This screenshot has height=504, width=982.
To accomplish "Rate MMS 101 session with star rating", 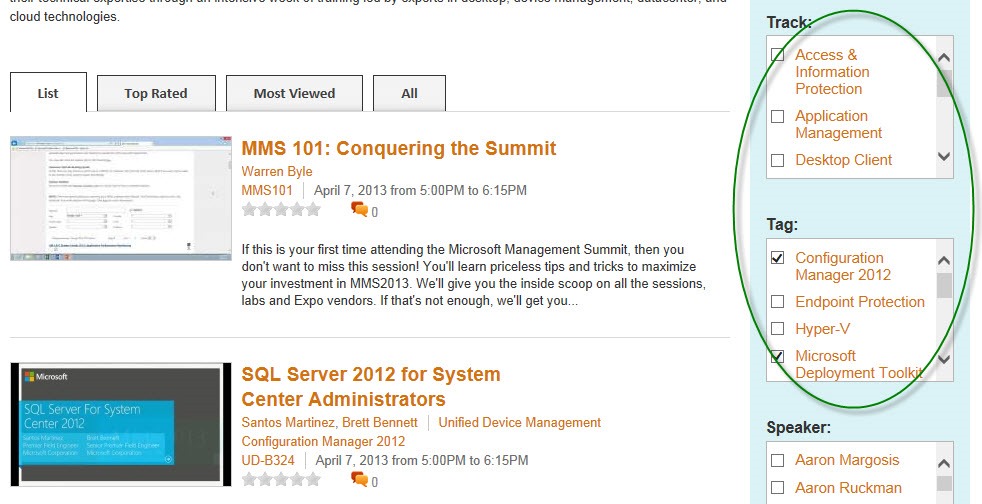I will click(281, 210).
